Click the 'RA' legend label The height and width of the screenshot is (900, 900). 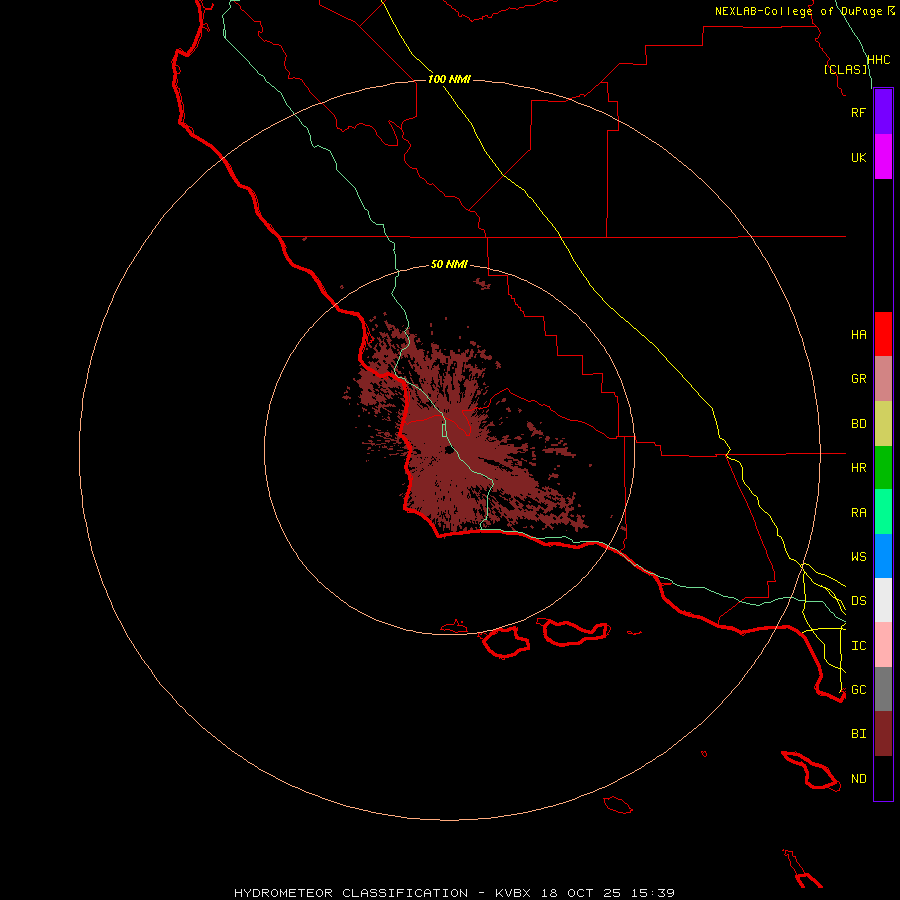coord(858,513)
